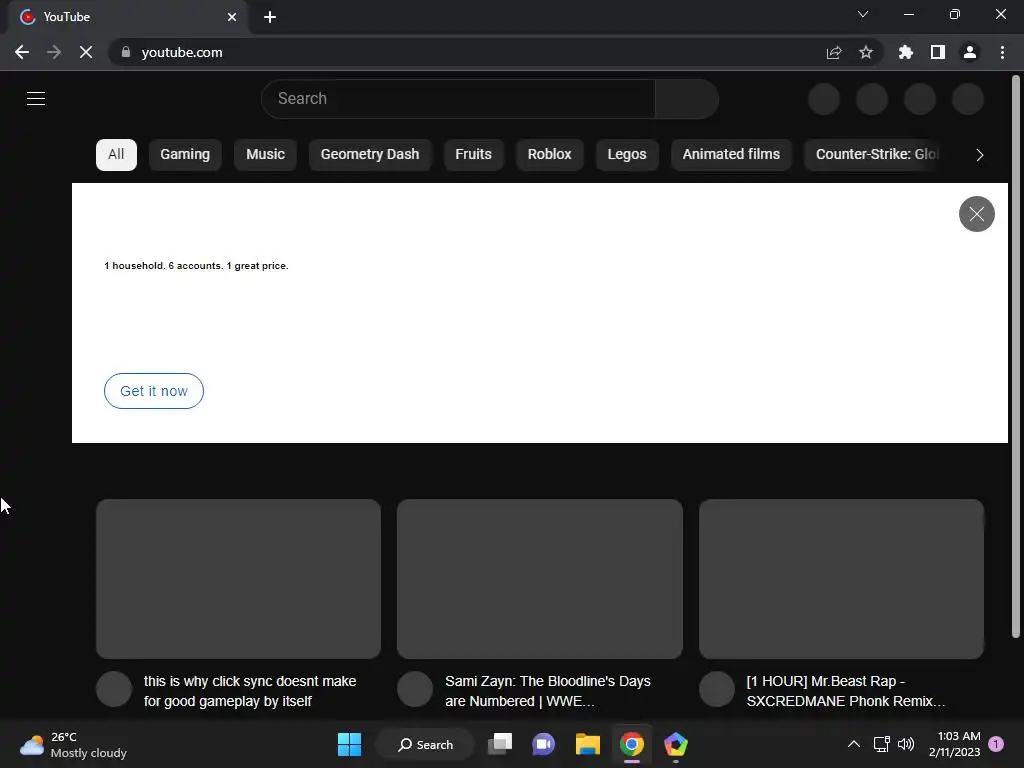Select the Roblox filter chip
Image resolution: width=1024 pixels, height=768 pixels.
pos(549,155)
